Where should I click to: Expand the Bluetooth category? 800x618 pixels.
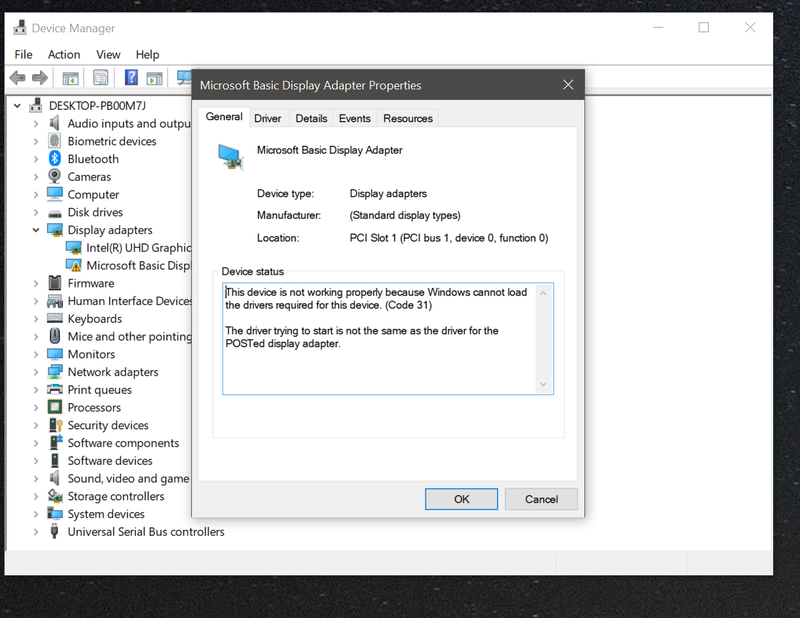(x=36, y=159)
